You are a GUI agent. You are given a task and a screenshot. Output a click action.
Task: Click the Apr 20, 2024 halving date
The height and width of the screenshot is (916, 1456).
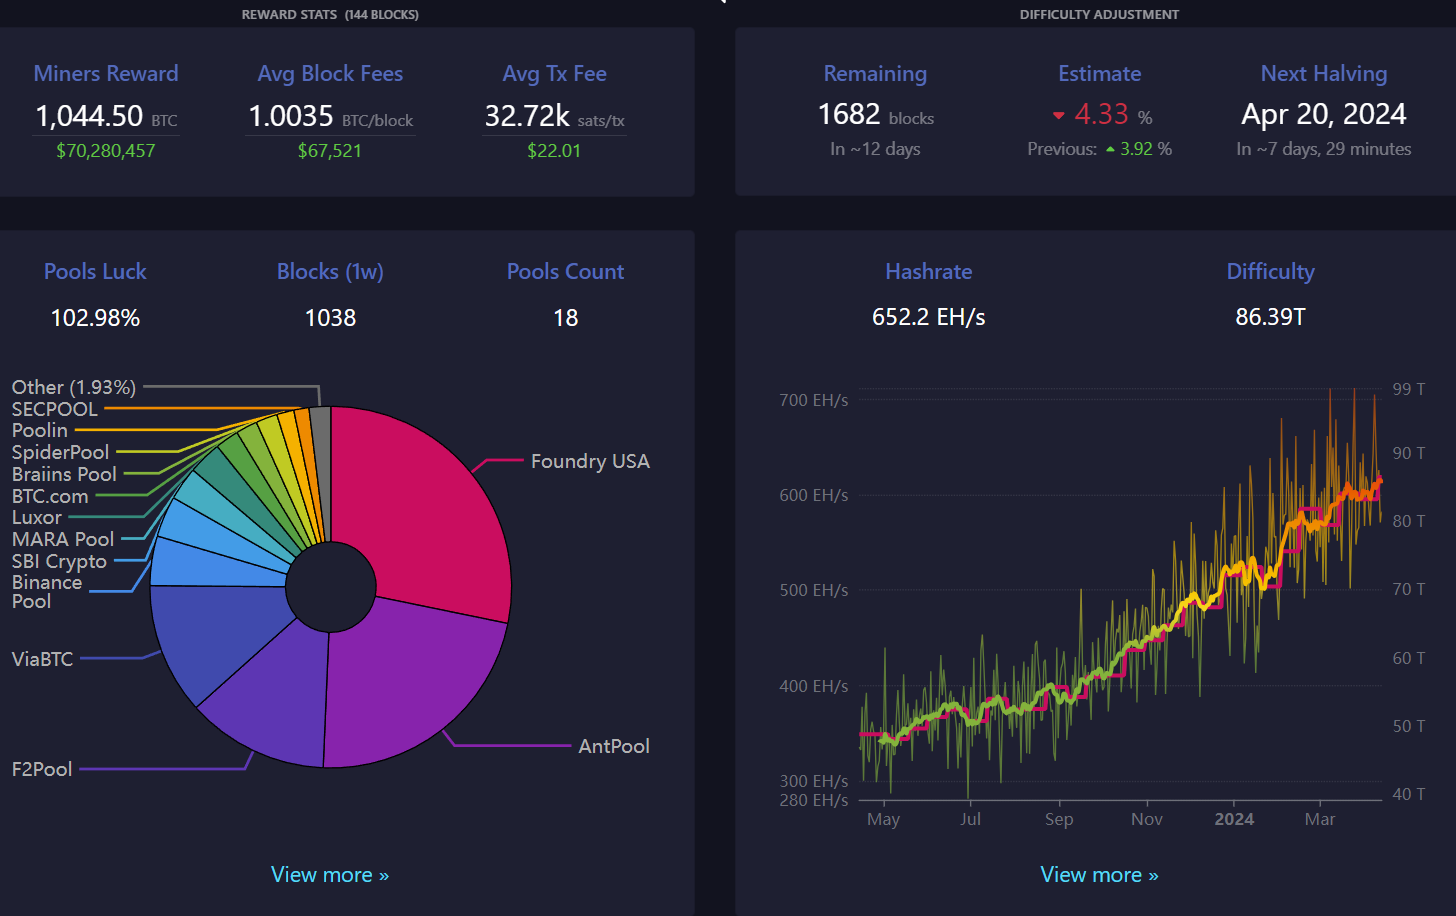1324,114
